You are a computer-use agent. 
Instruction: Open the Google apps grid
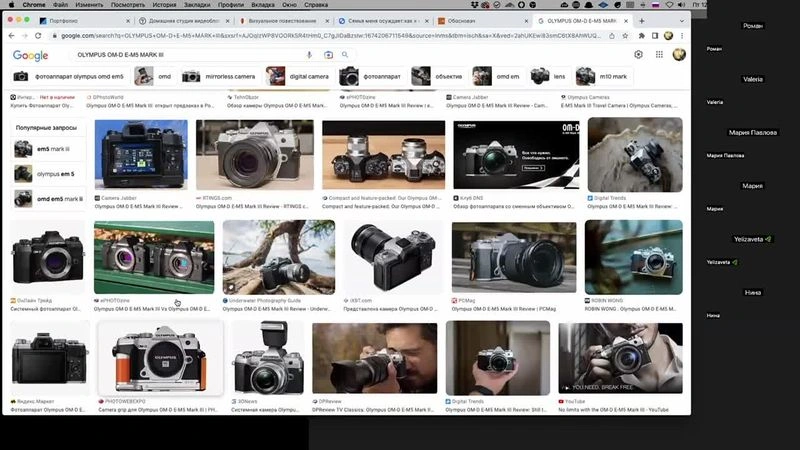659,55
